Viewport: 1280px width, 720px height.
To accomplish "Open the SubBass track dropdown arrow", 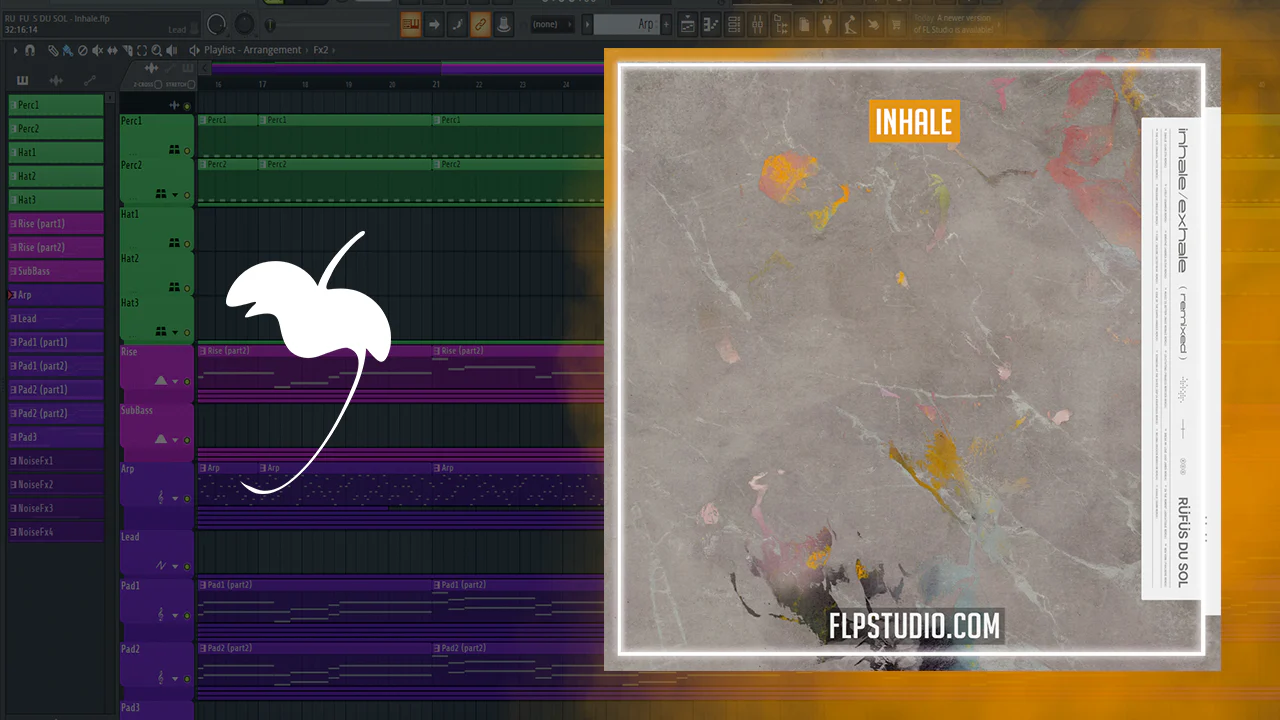I will [176, 440].
